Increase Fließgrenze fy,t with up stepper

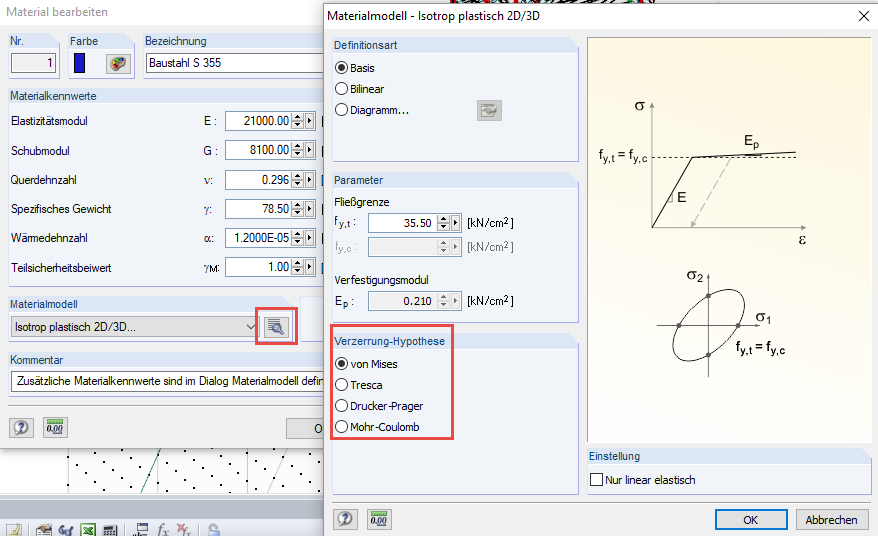pyautogui.click(x=443, y=220)
